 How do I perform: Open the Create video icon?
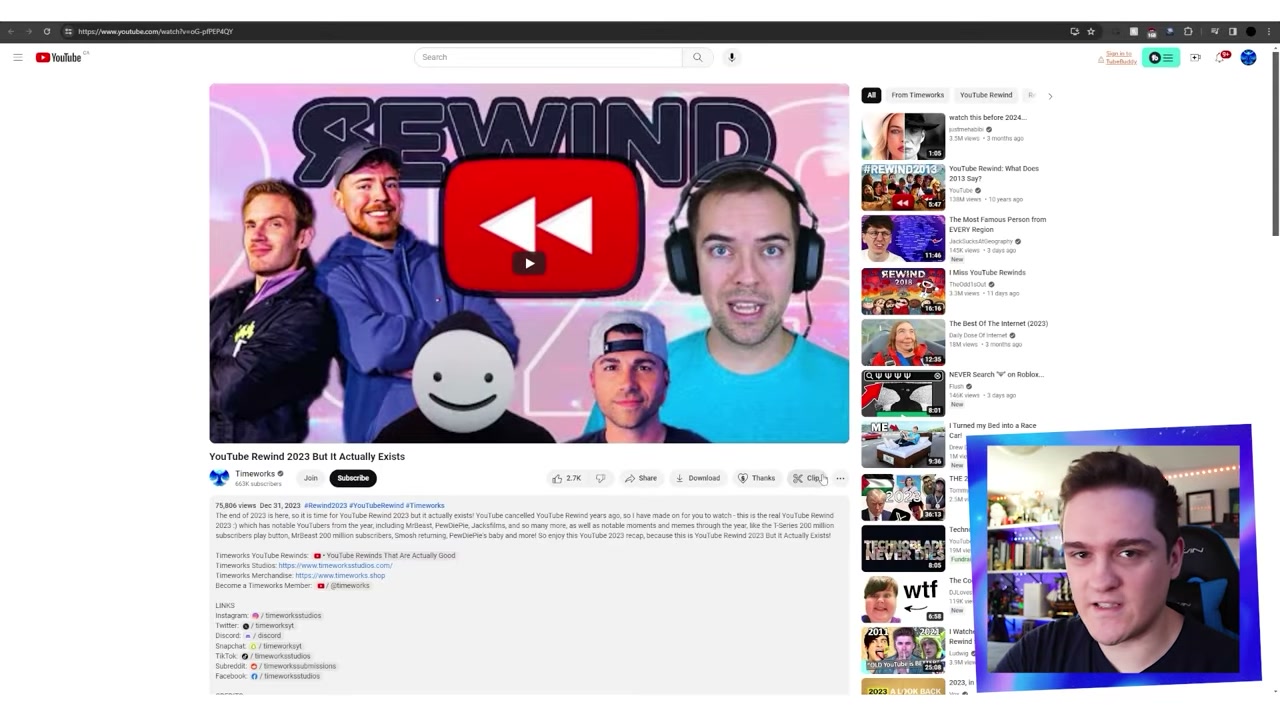click(x=1195, y=58)
